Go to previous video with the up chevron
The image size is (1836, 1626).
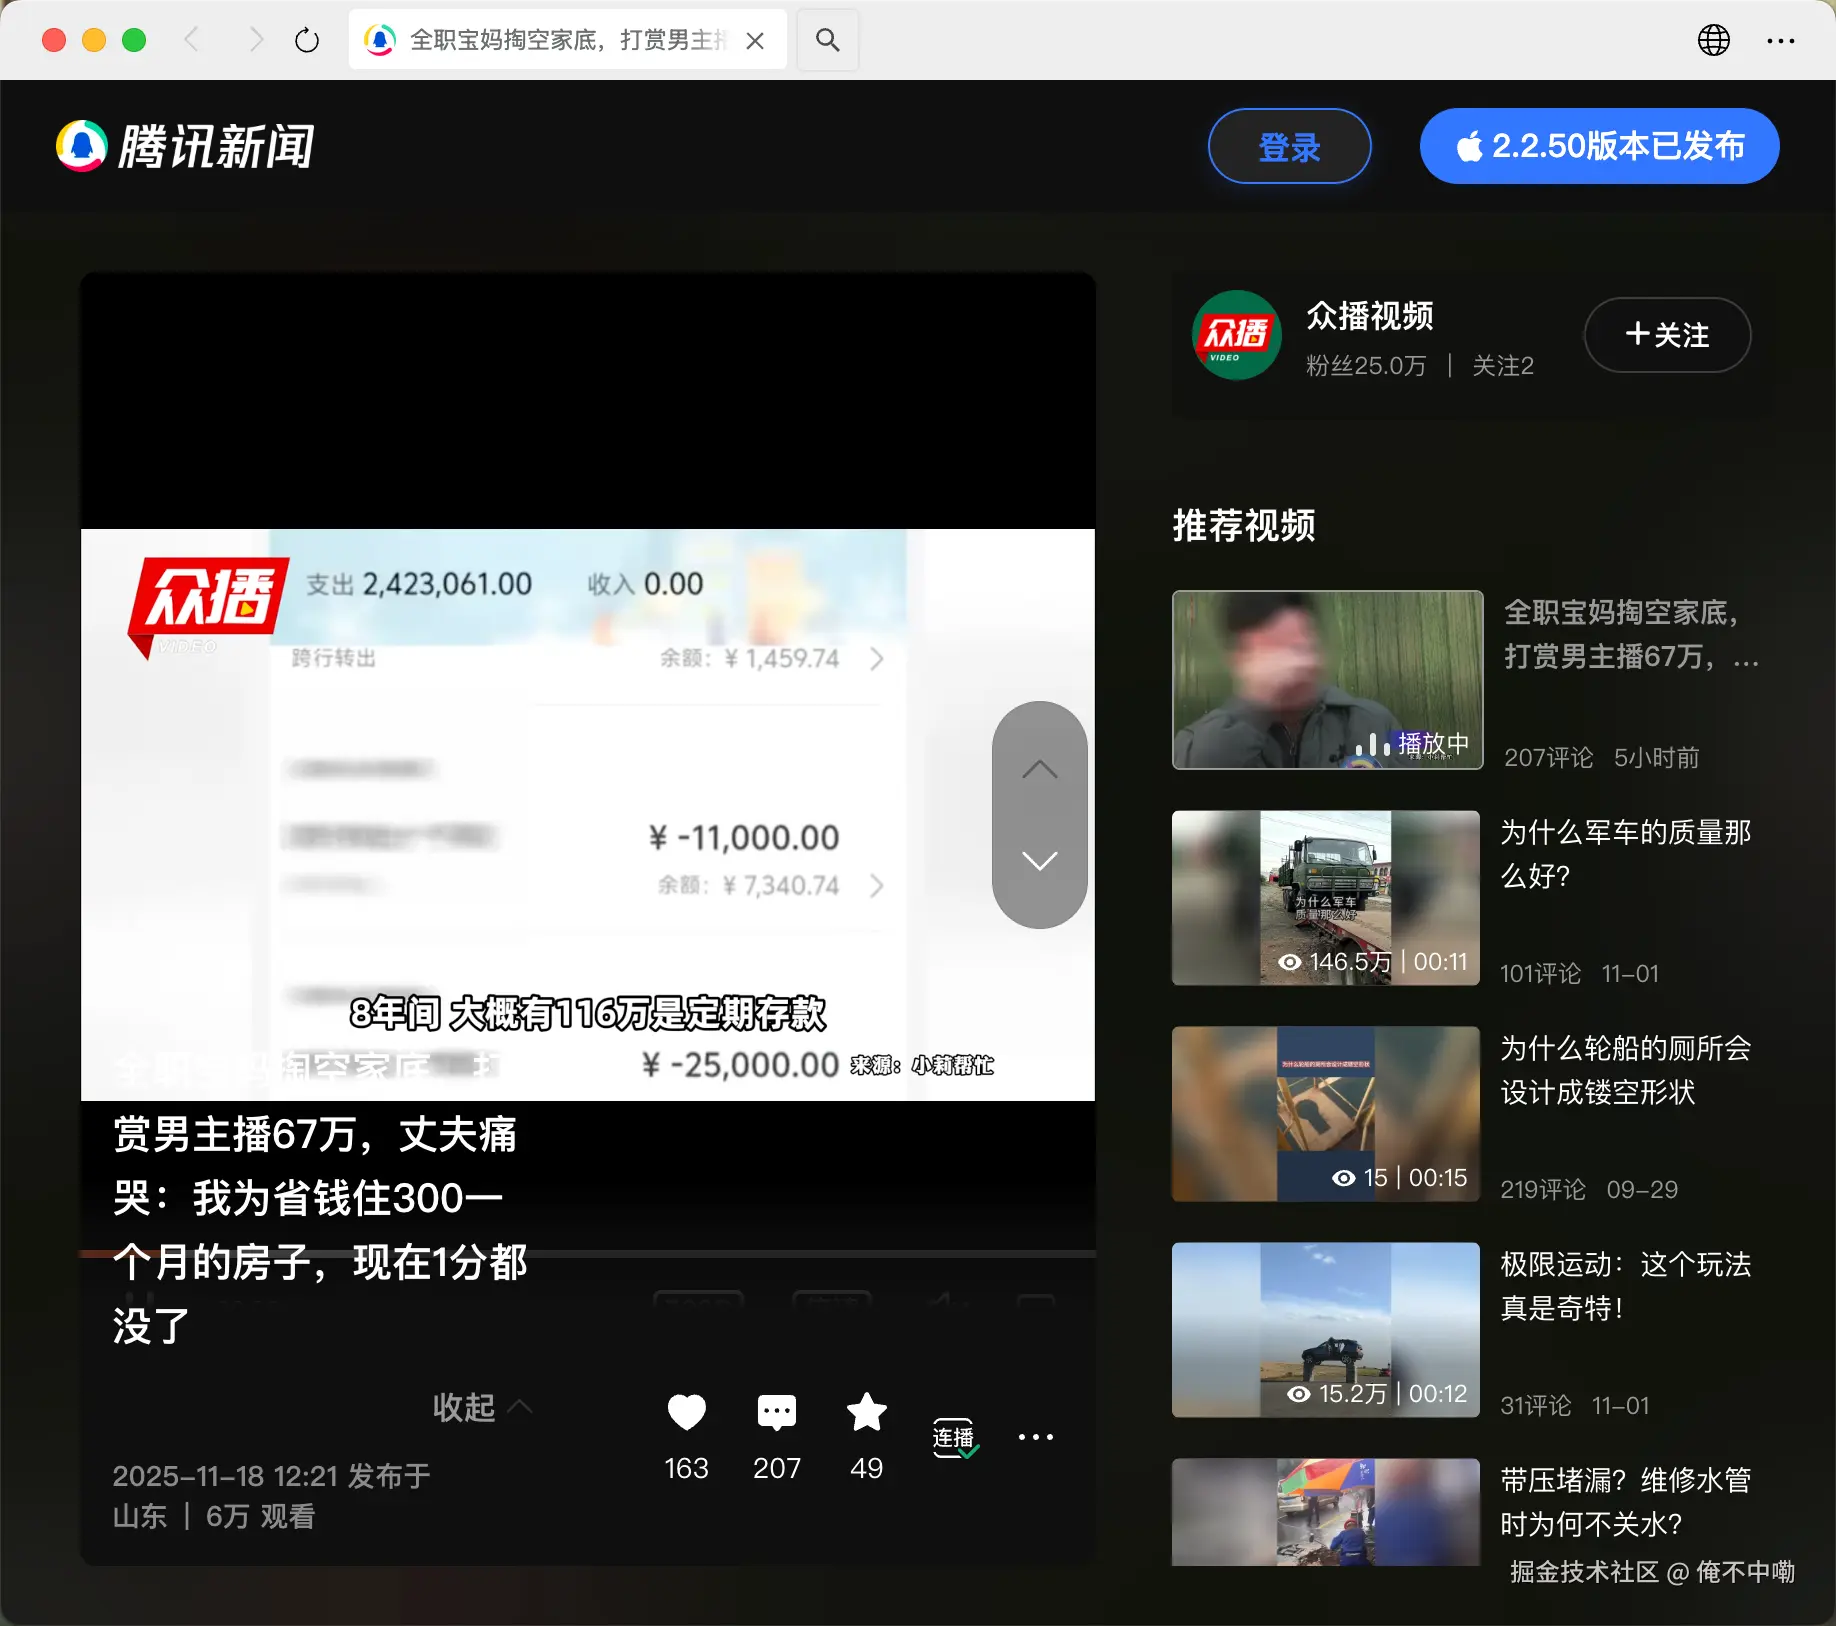pyautogui.click(x=1040, y=770)
